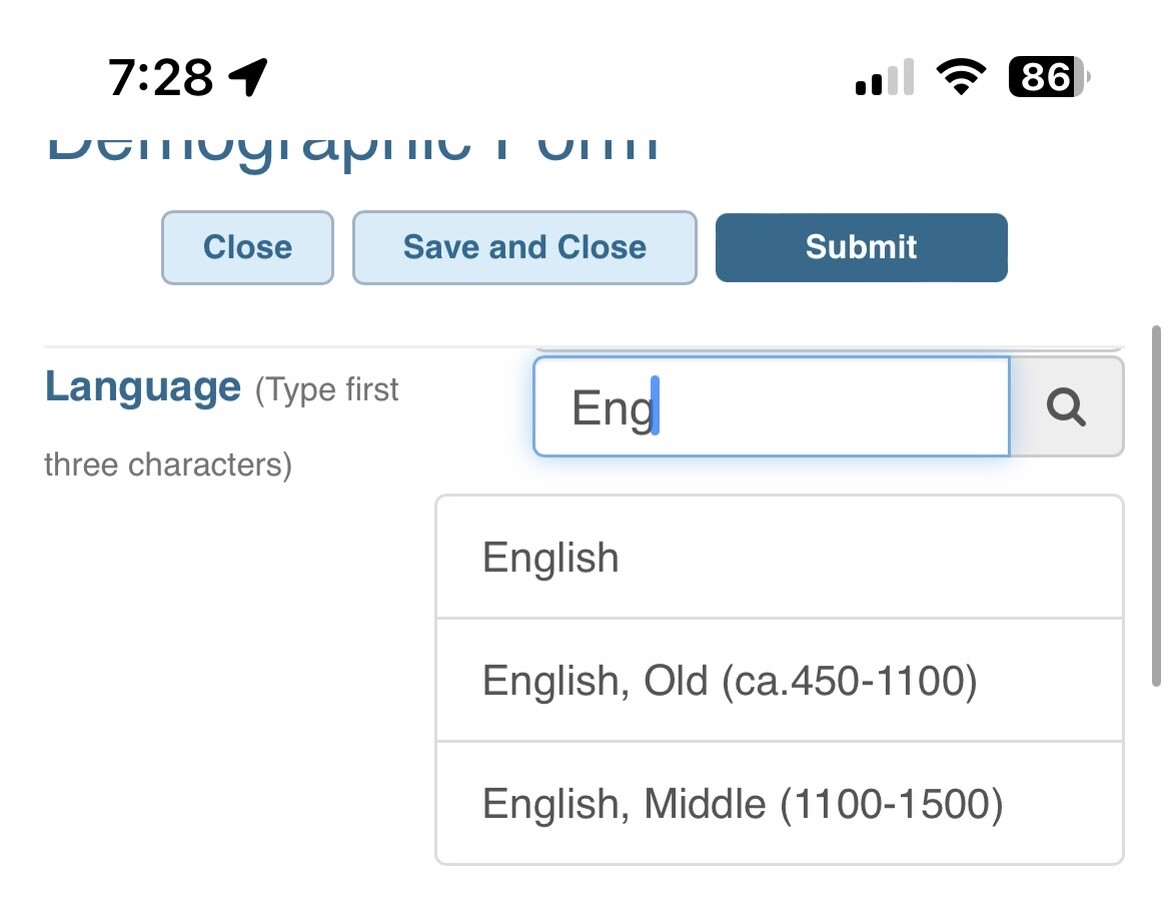Click the '(Type first' hint text
The image size is (1170, 919).
pyautogui.click(x=327, y=389)
